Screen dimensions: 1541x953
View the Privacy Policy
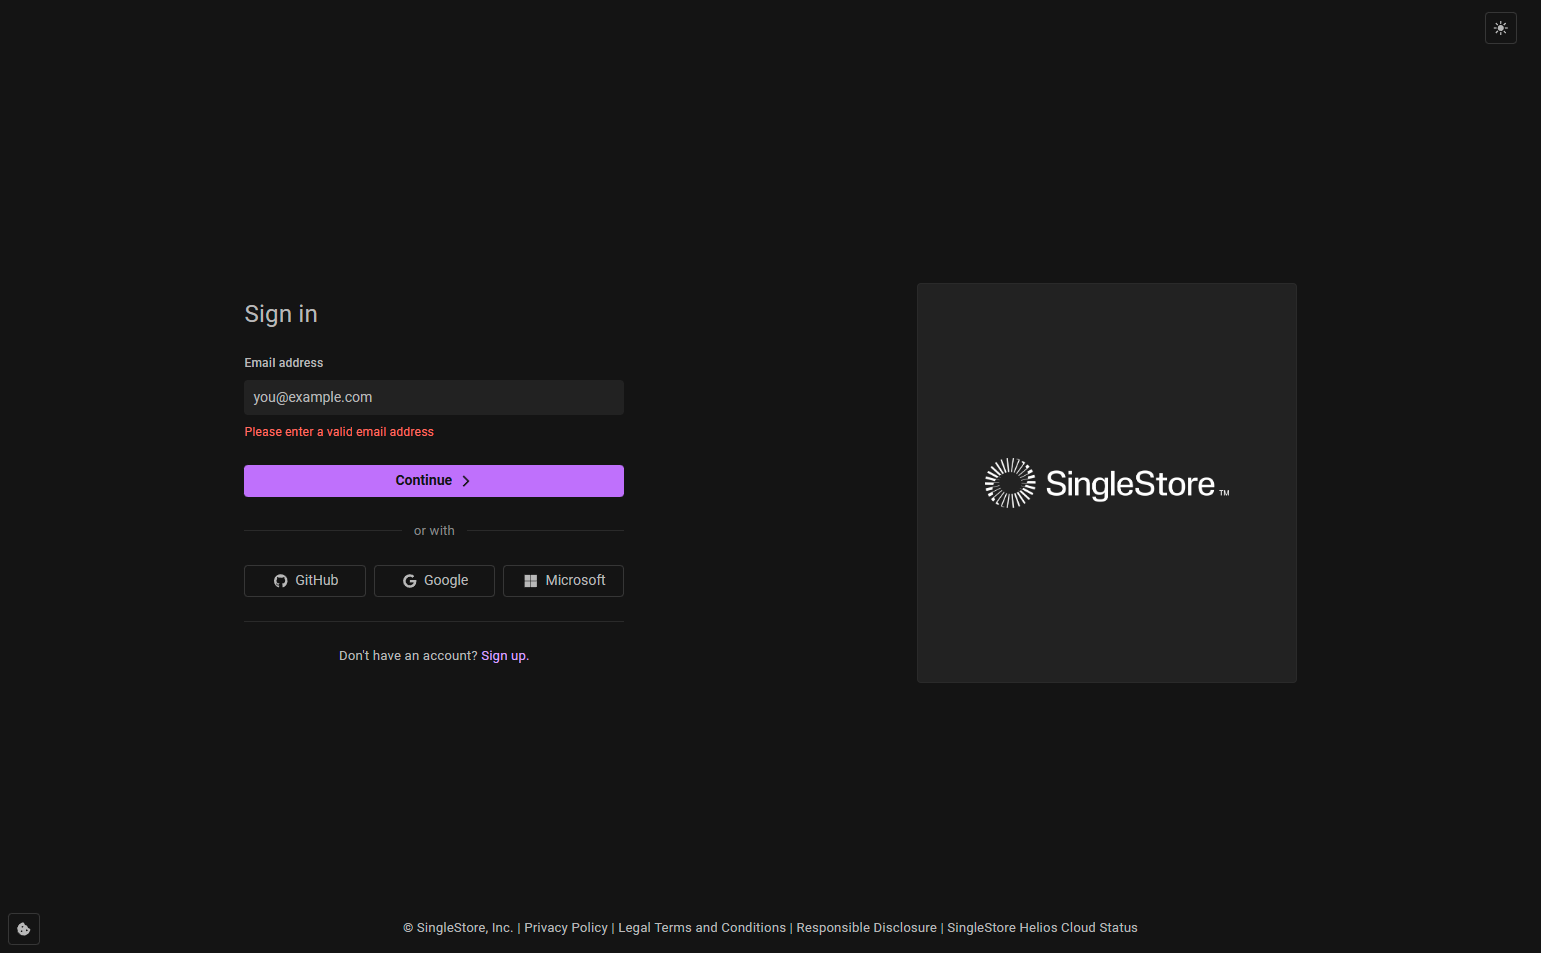[x=565, y=927]
